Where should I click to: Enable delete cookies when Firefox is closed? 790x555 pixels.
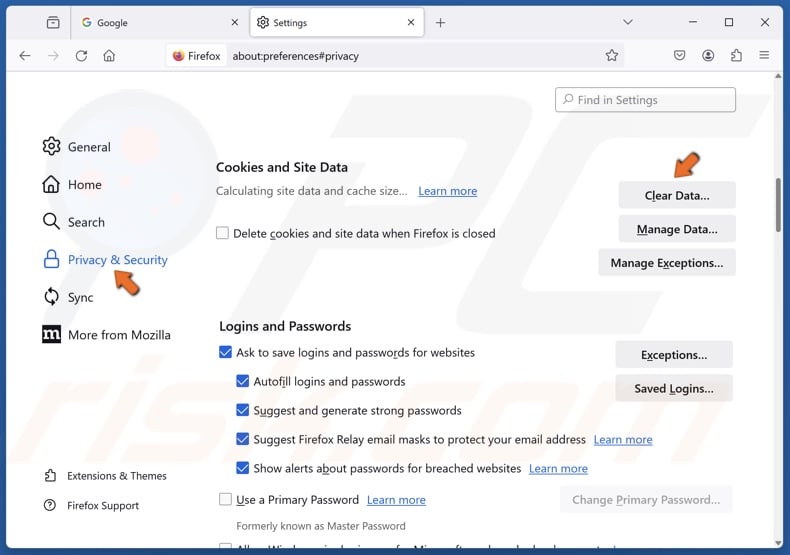pyautogui.click(x=222, y=233)
